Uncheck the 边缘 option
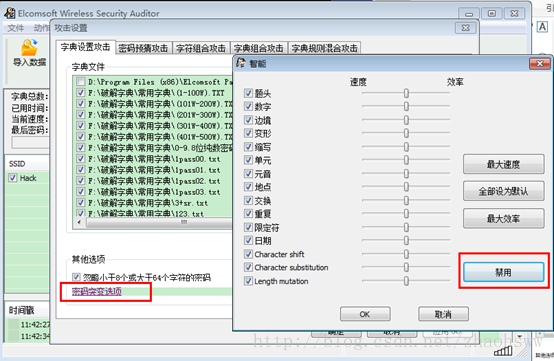Viewport: 554px width, 361px height. tap(248, 120)
